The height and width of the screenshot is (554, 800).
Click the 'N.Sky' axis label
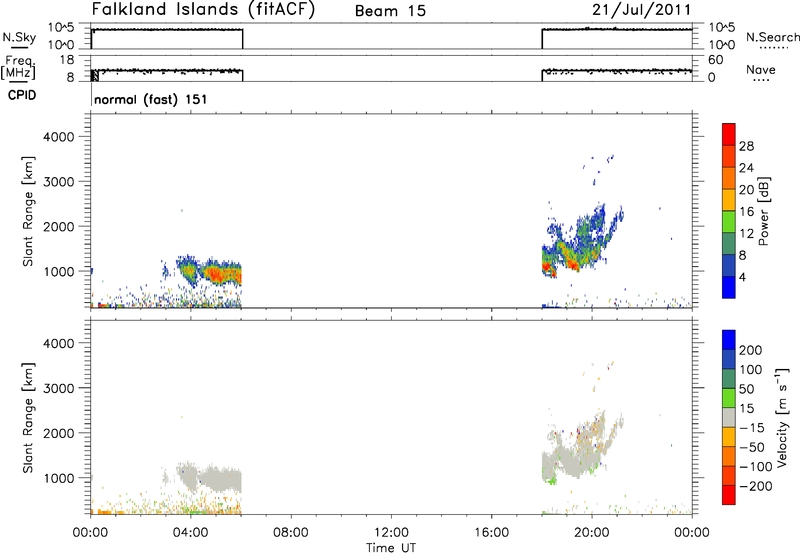[19, 37]
